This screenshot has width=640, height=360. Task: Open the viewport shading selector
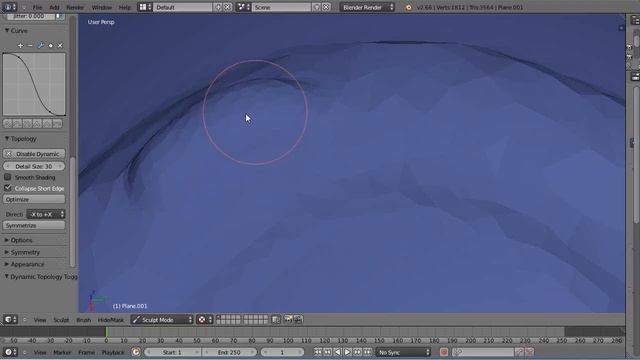pyautogui.click(x=204, y=320)
